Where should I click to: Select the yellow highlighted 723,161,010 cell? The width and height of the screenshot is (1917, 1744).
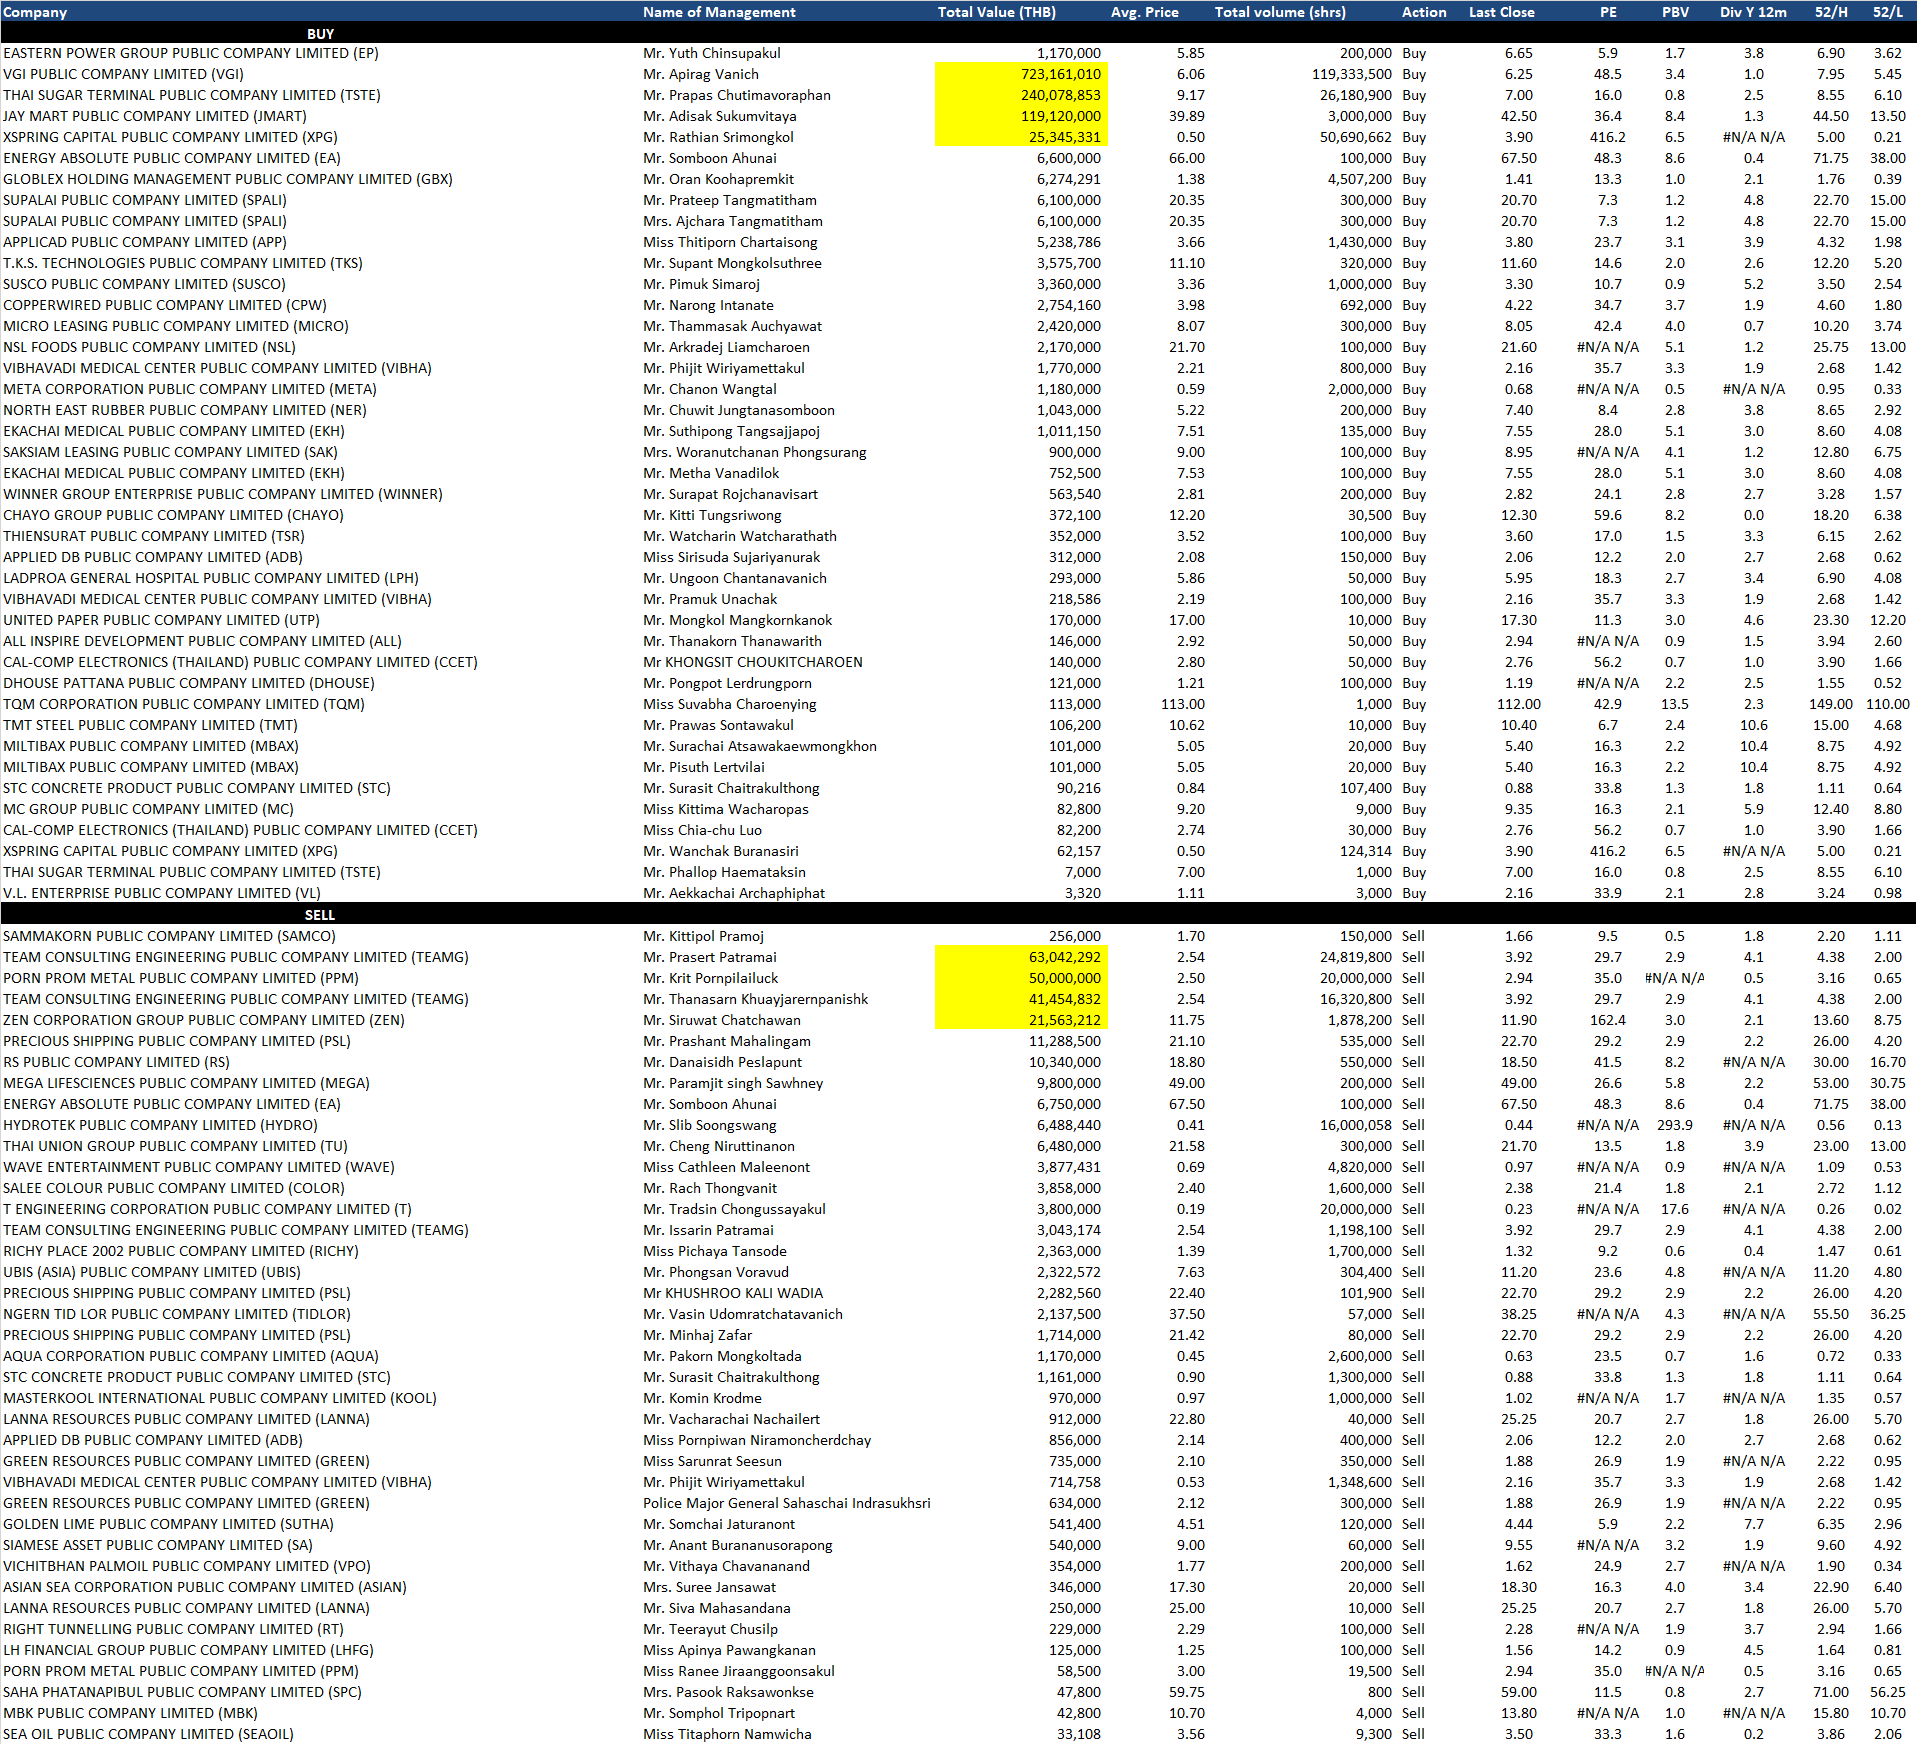tap(1021, 74)
